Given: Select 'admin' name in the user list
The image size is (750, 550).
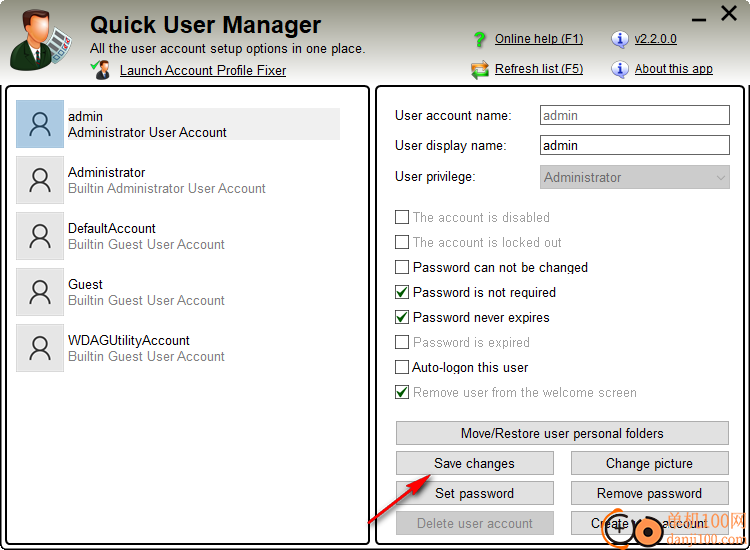Looking at the screenshot, I should [85, 116].
